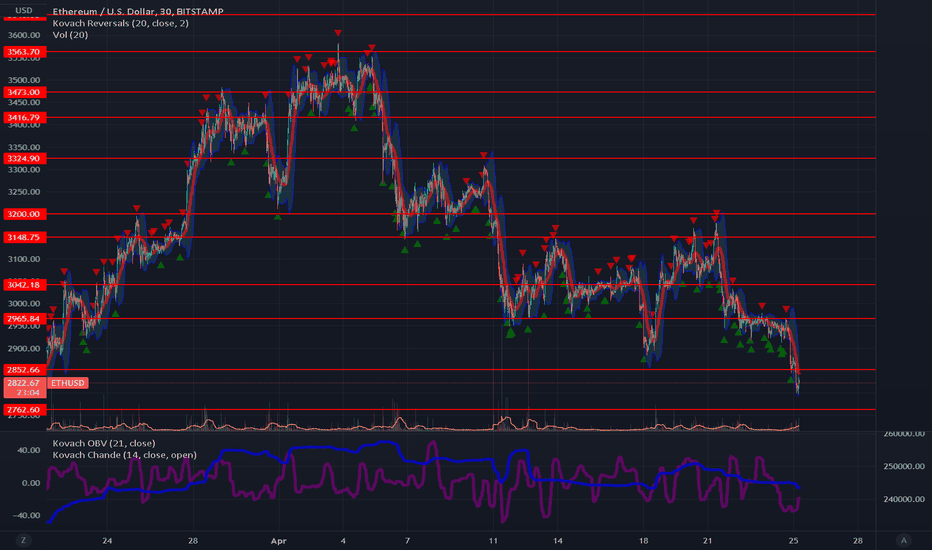Click the 18 date label on time axis
This screenshot has height=550, width=932.
[x=643, y=540]
